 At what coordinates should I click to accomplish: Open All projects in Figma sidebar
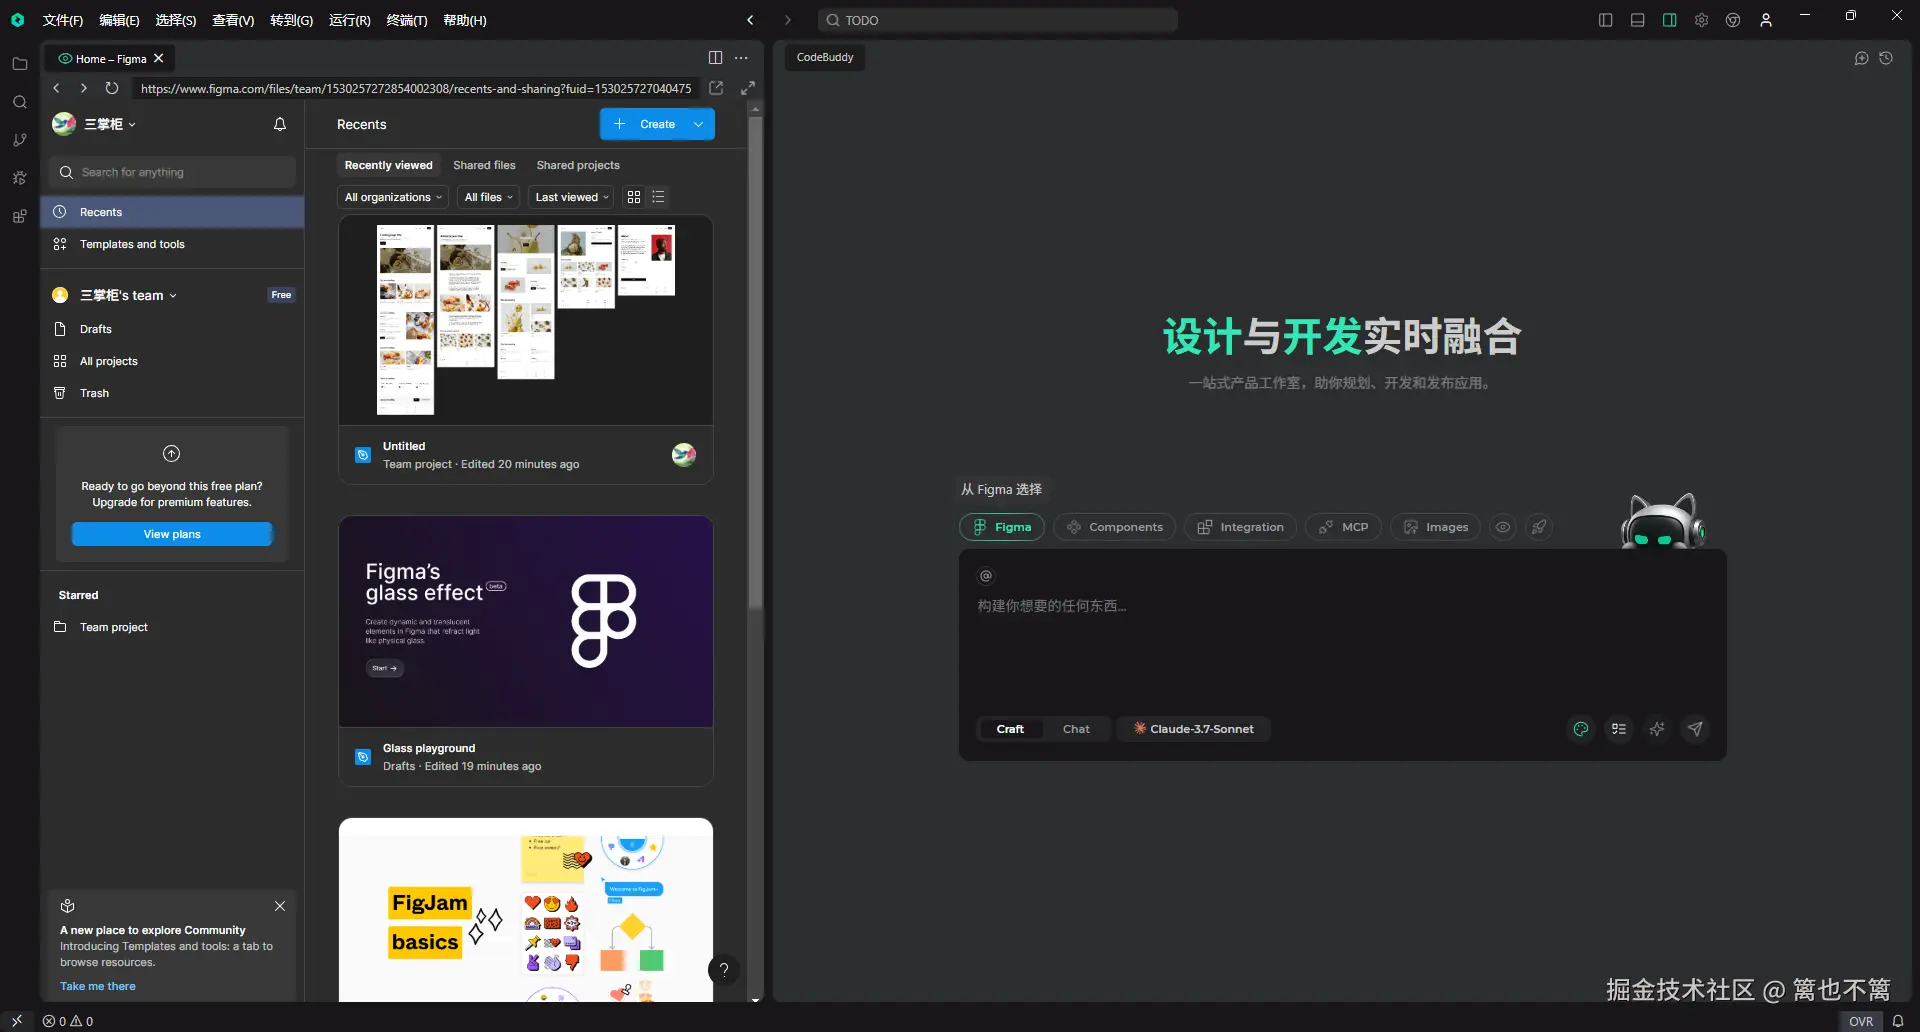pos(172,361)
